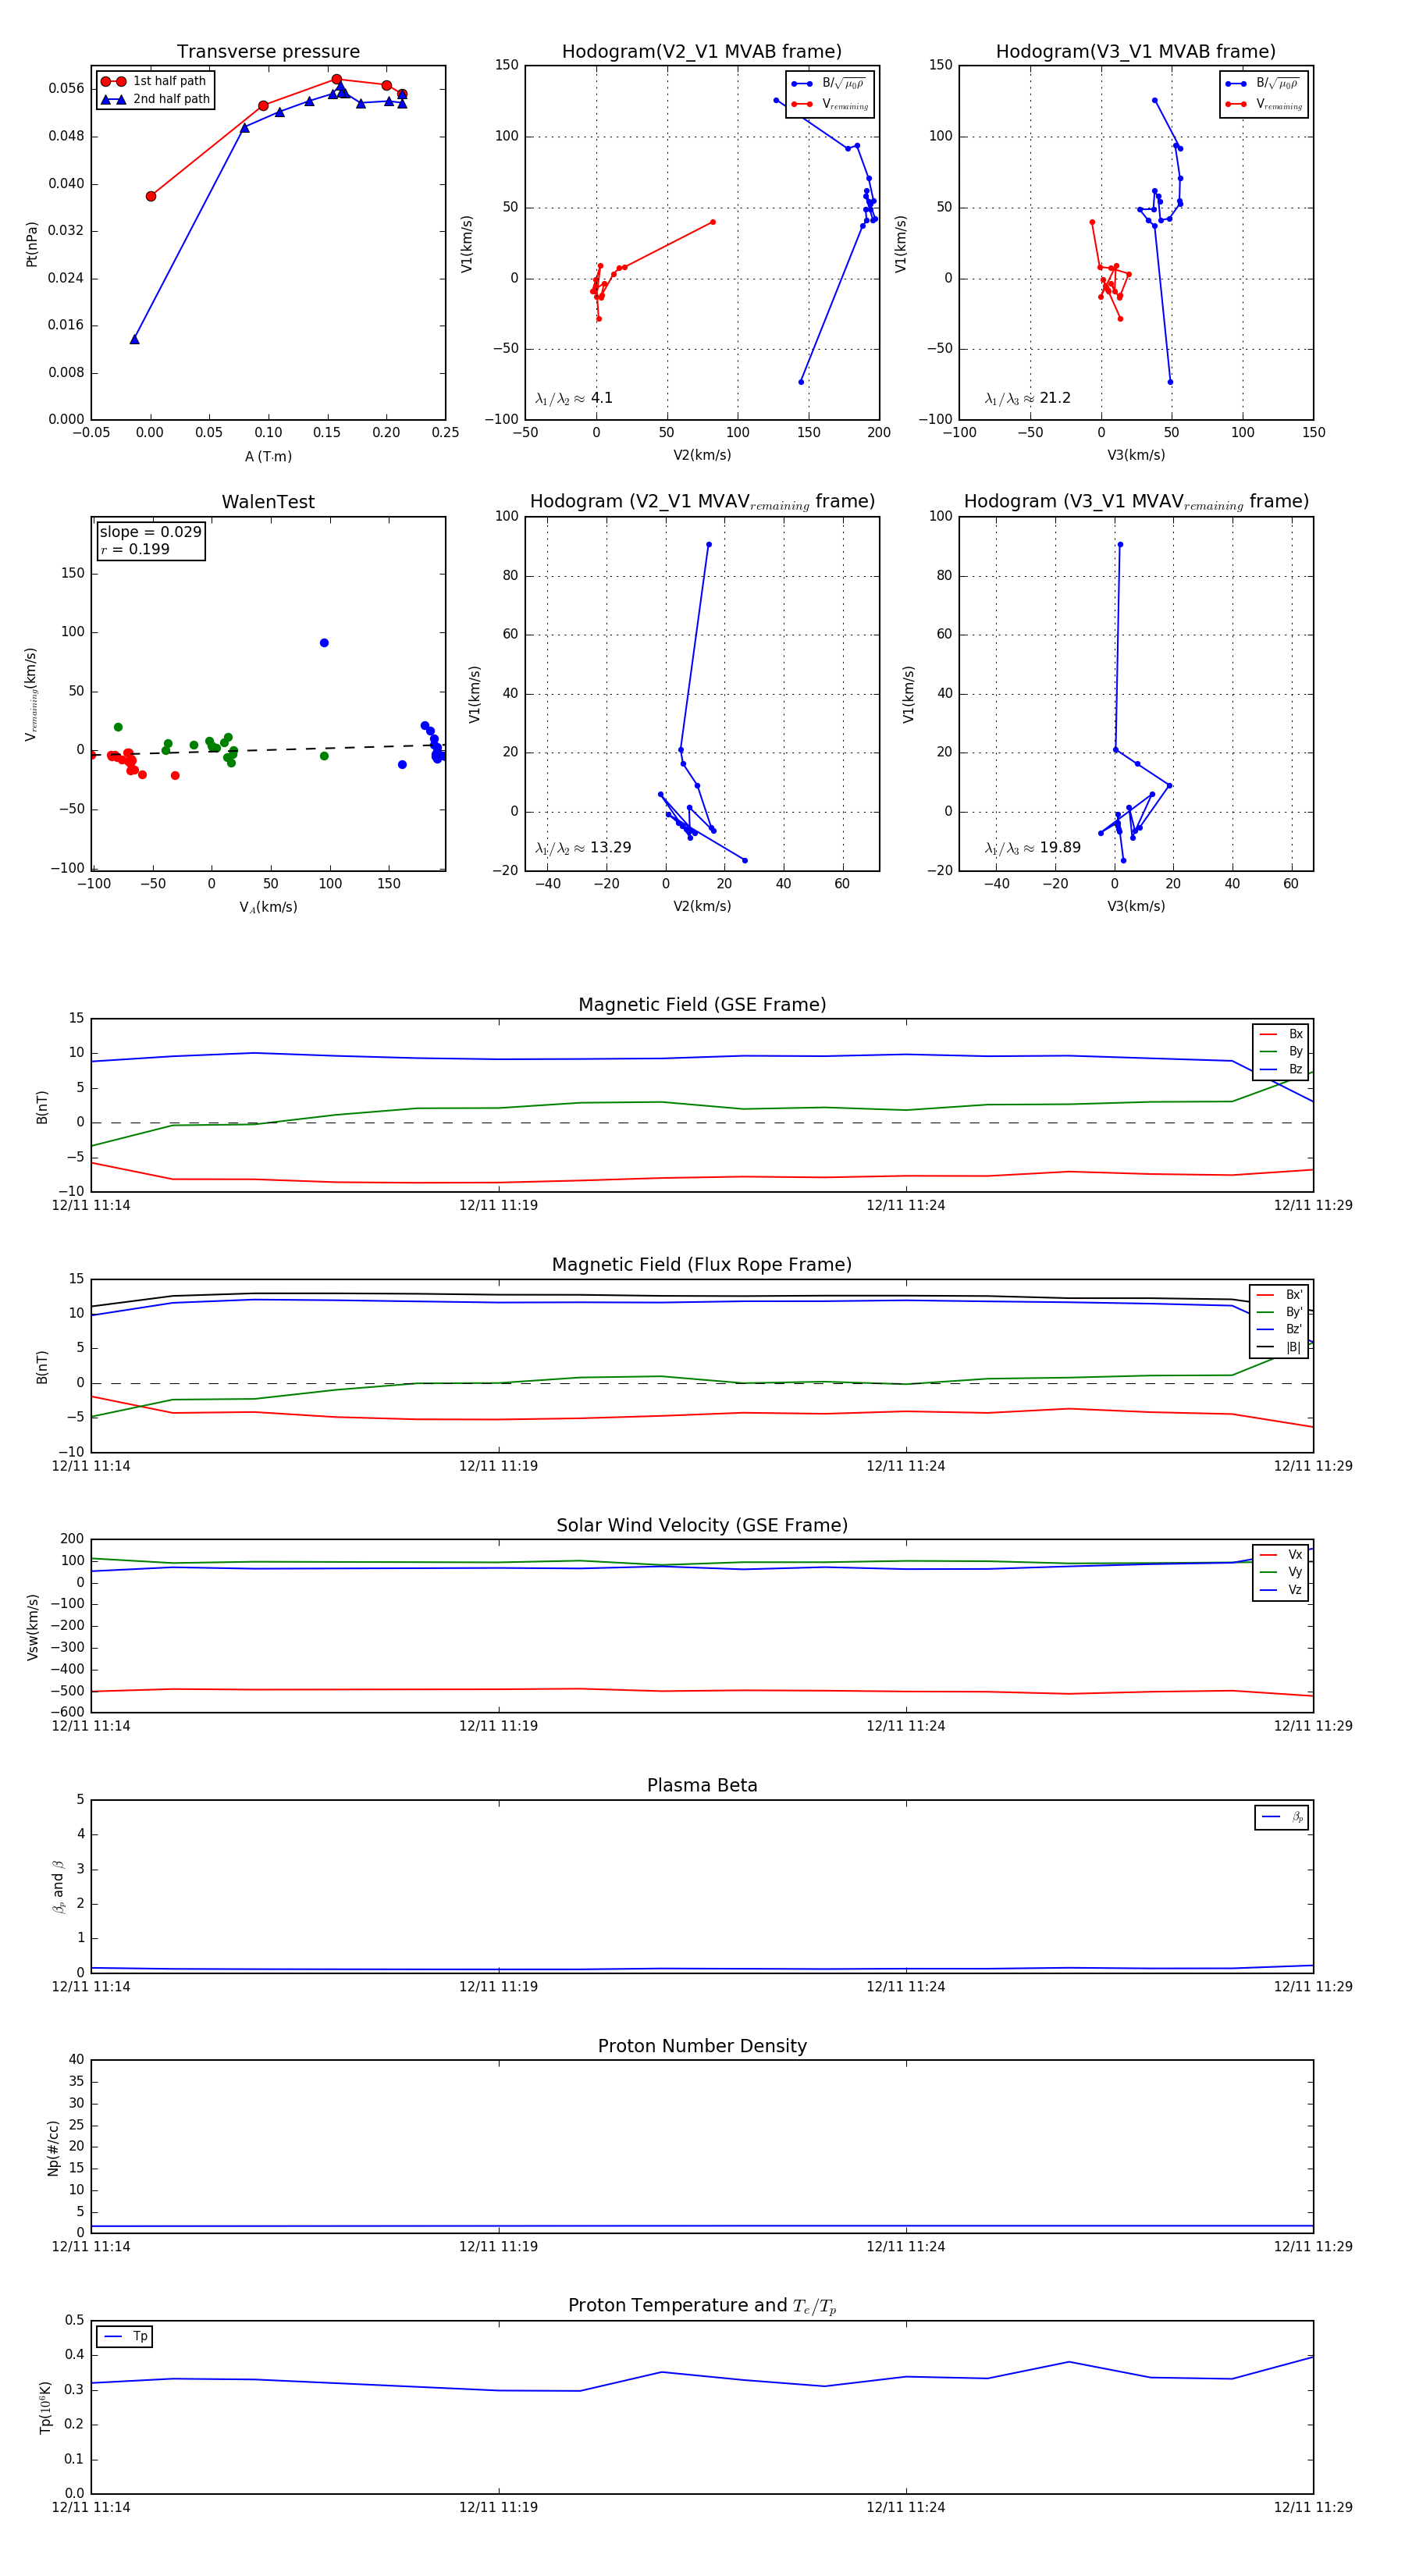1405x2576 pixels.
Task: Select the Vy legend entry in solar wind plot
Action: pyautogui.click(x=1281, y=1572)
